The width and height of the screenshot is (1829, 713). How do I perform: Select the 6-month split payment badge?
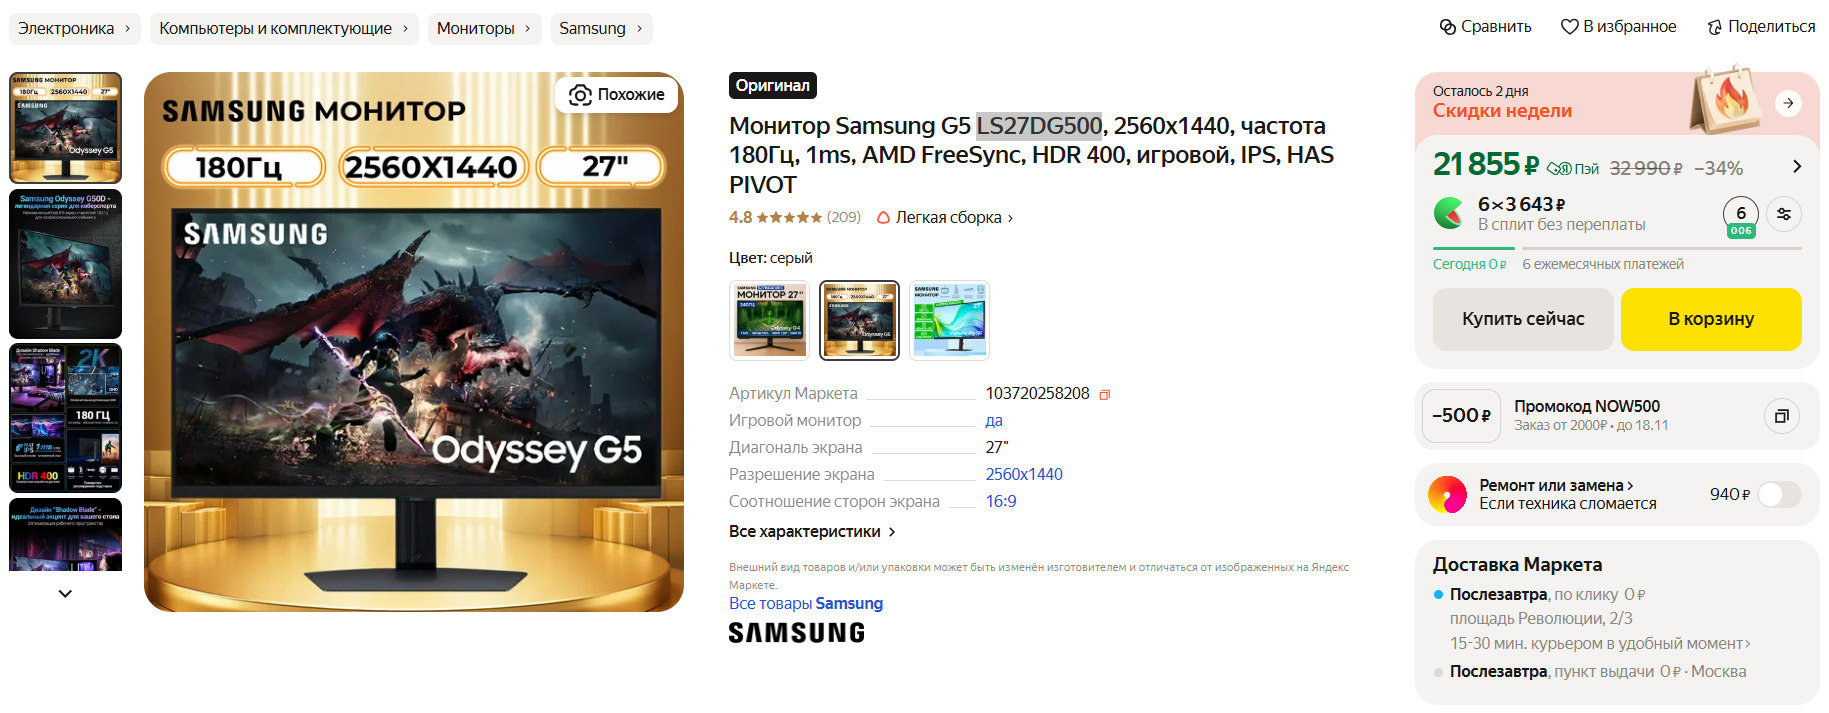(x=1741, y=216)
